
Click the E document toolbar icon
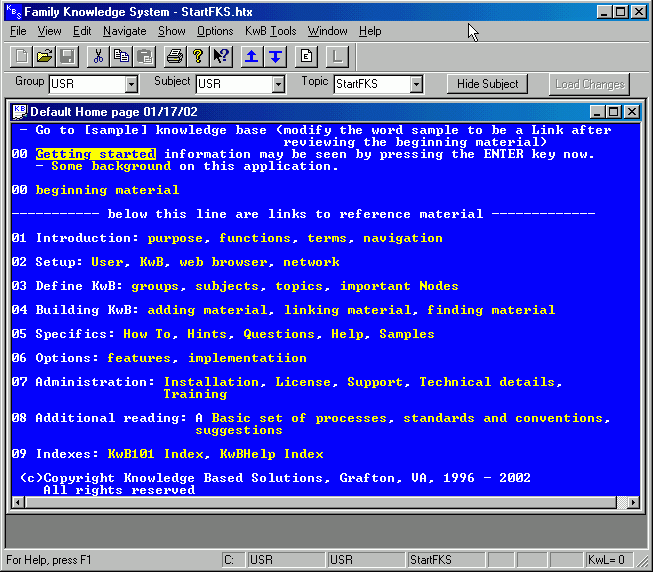(x=306, y=56)
